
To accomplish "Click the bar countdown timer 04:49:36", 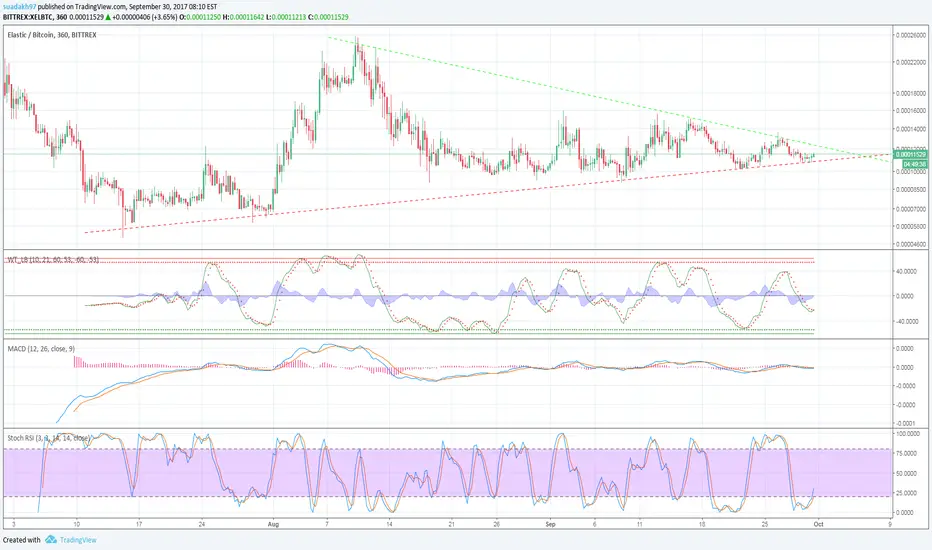I will click(x=914, y=164).
